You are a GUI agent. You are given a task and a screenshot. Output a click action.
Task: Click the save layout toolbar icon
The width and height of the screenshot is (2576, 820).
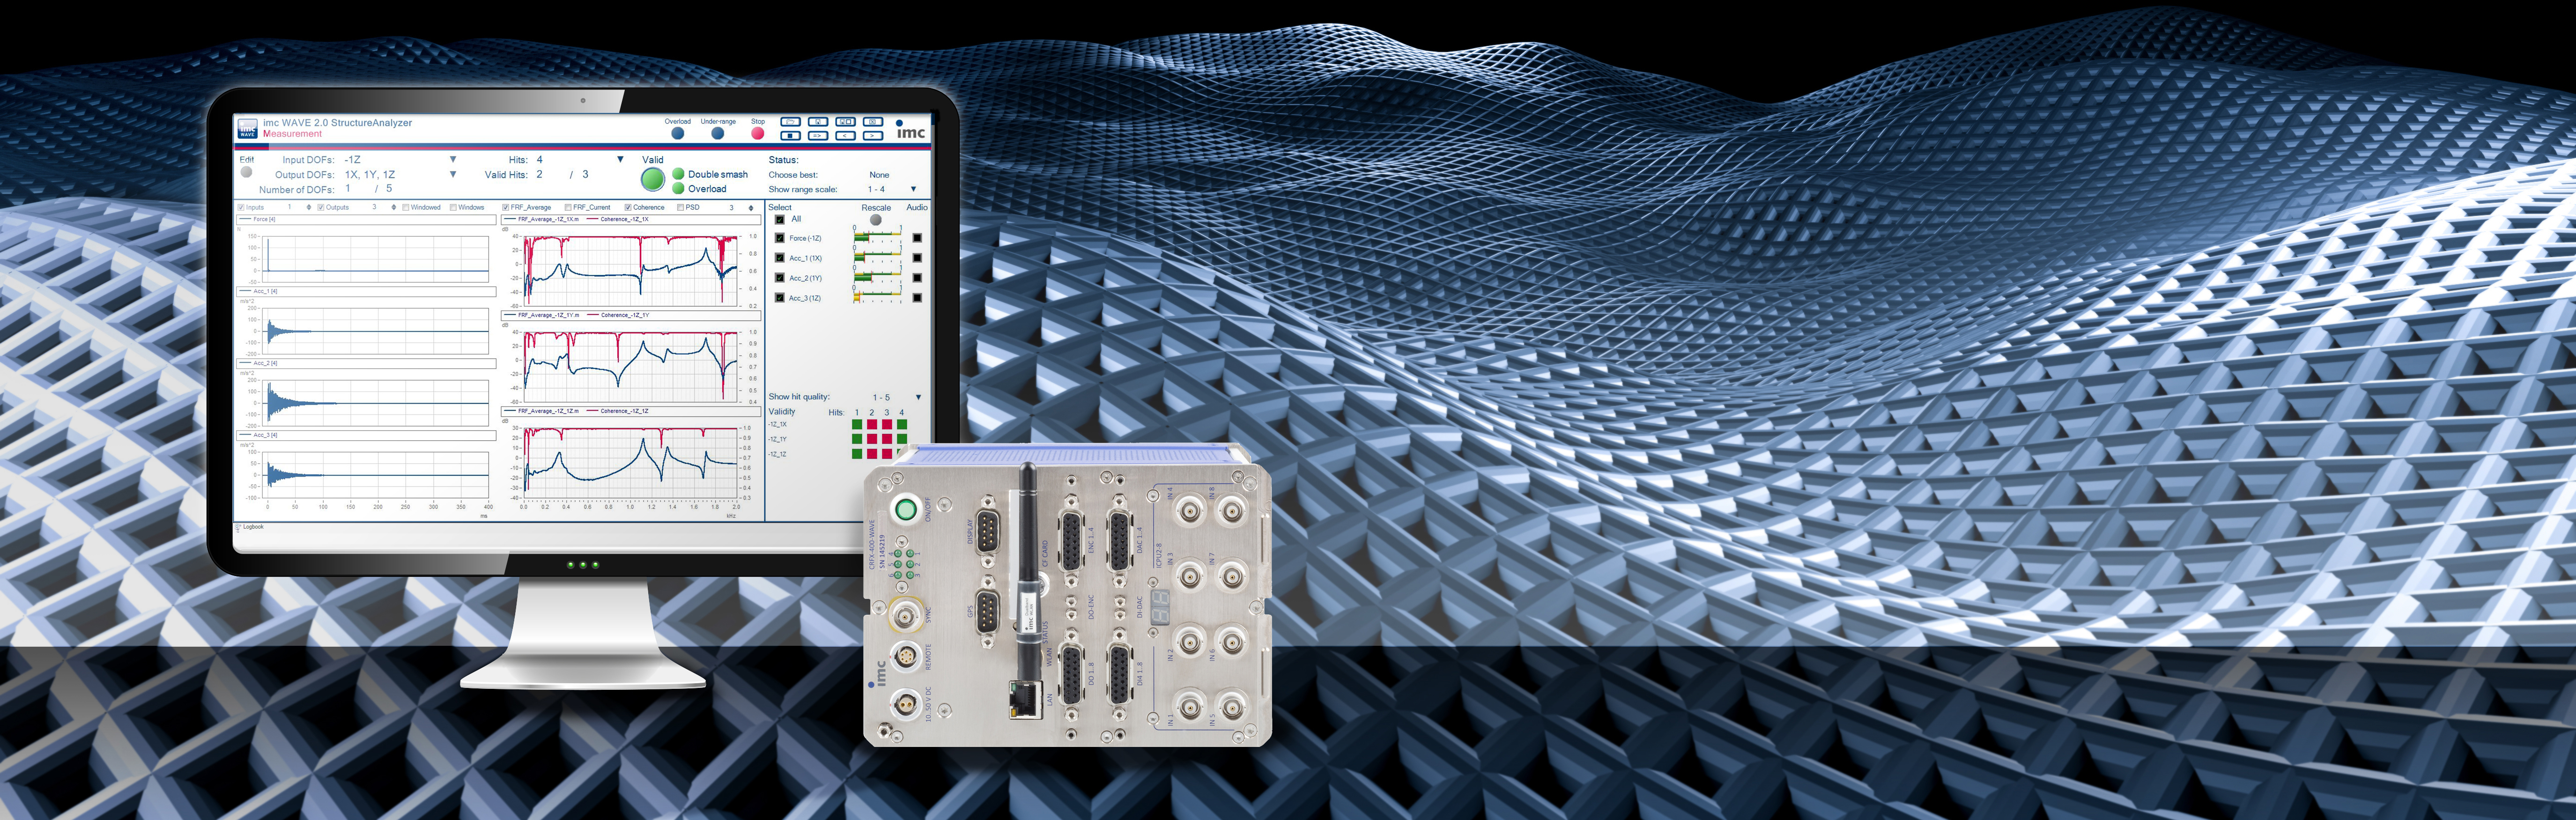(x=846, y=122)
